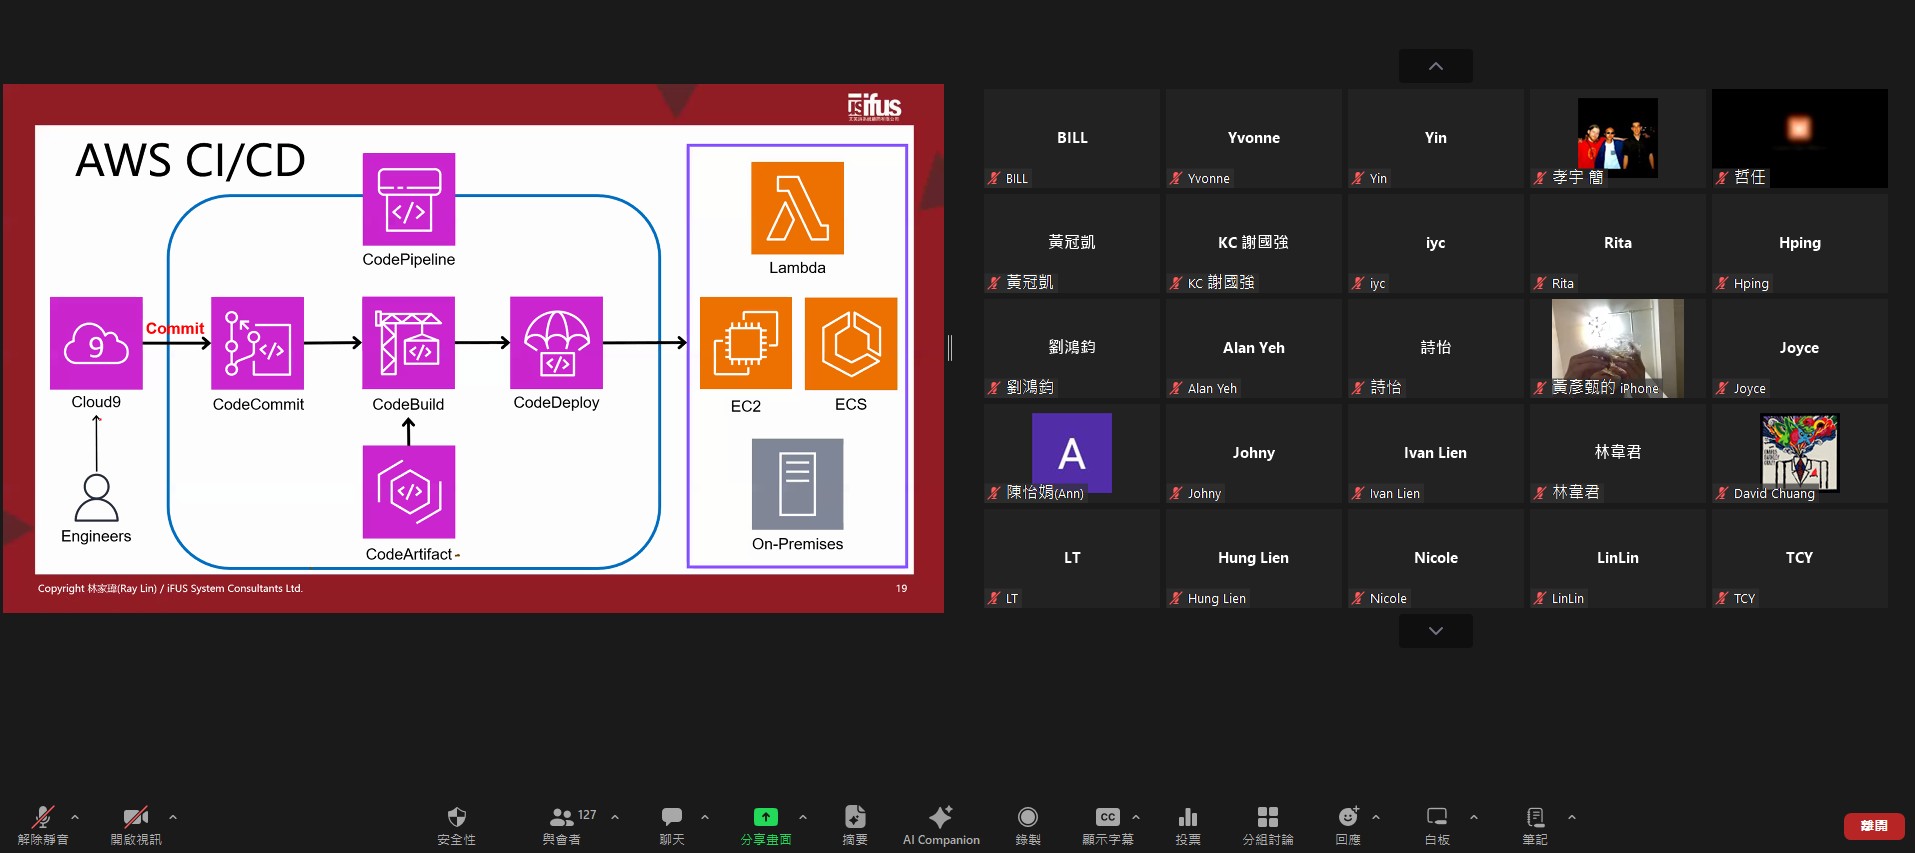Open the 聊天 chat panel
The image size is (1915, 853).
coord(671,825)
